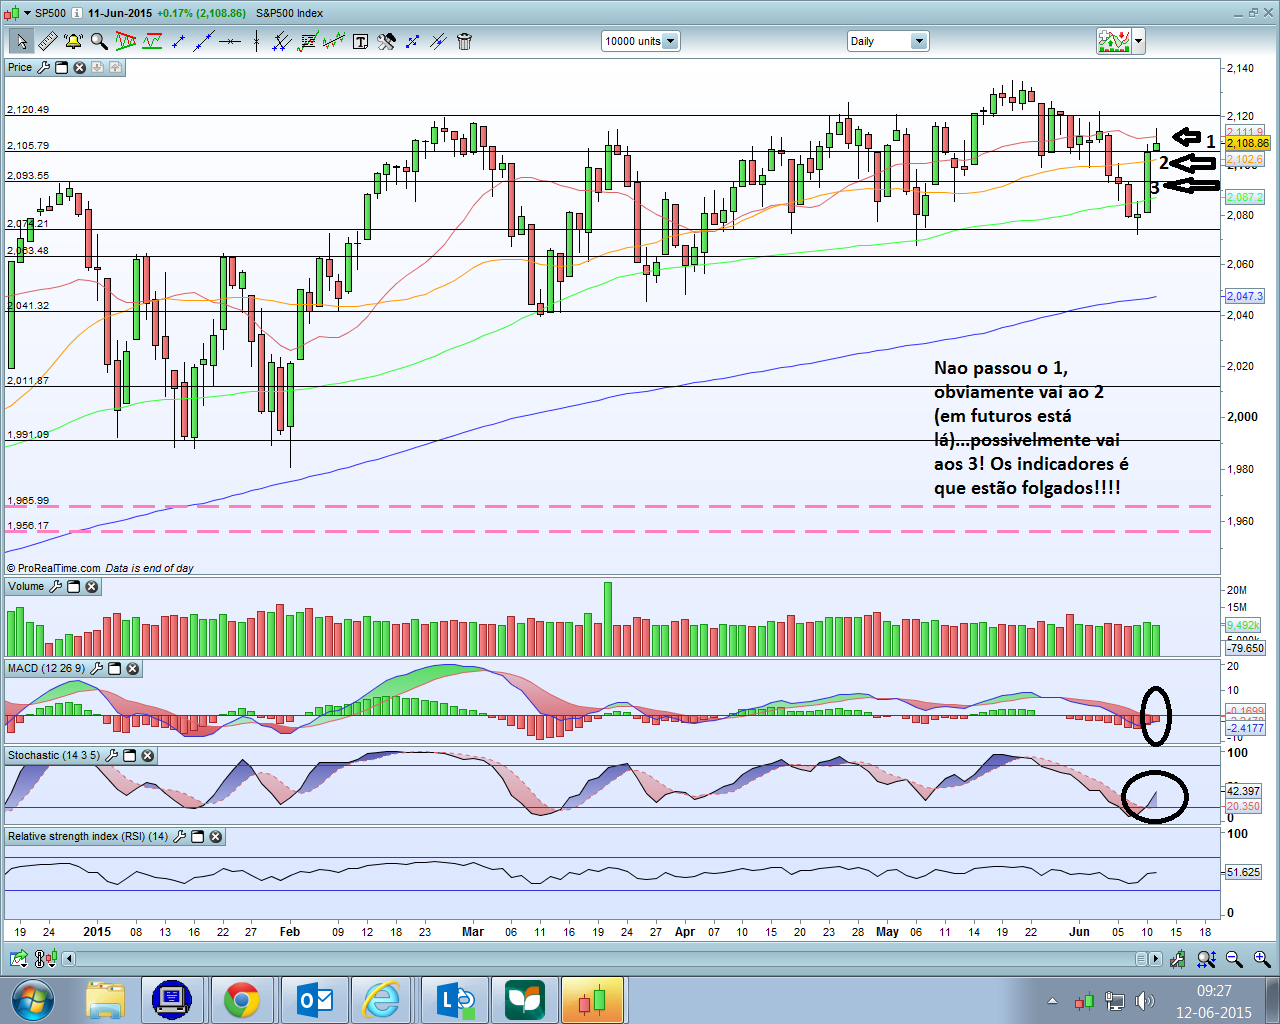Close the Volume indicator panel
The image size is (1280, 1024).
(x=92, y=587)
